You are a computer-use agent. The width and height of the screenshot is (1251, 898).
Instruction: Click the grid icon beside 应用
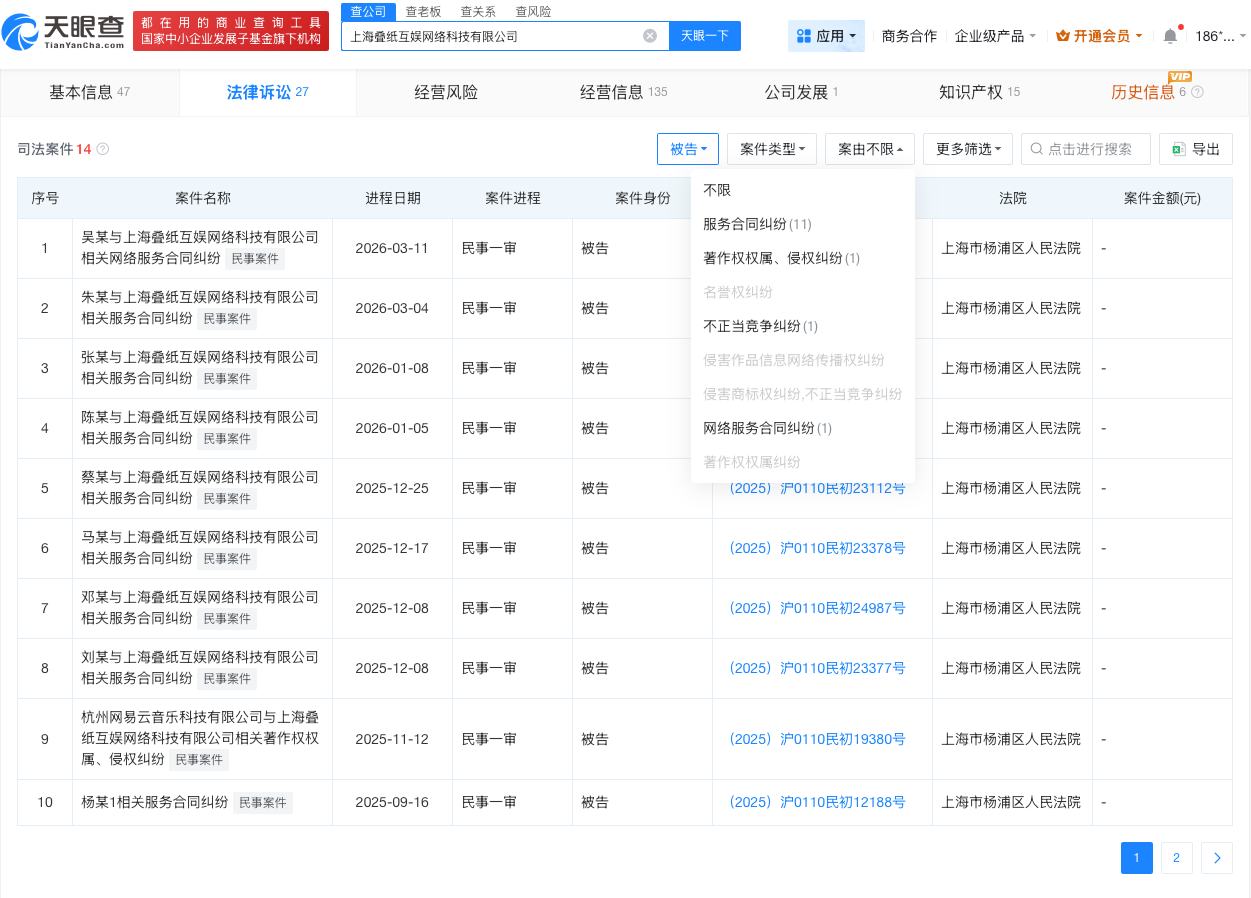805,36
